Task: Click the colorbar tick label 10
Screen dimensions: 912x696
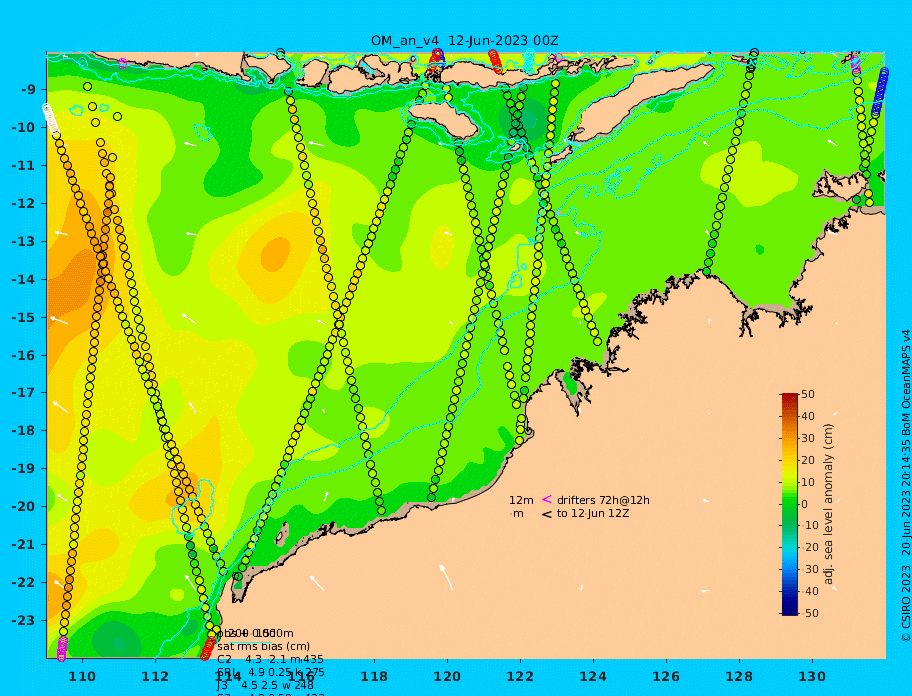Action: pyautogui.click(x=808, y=482)
